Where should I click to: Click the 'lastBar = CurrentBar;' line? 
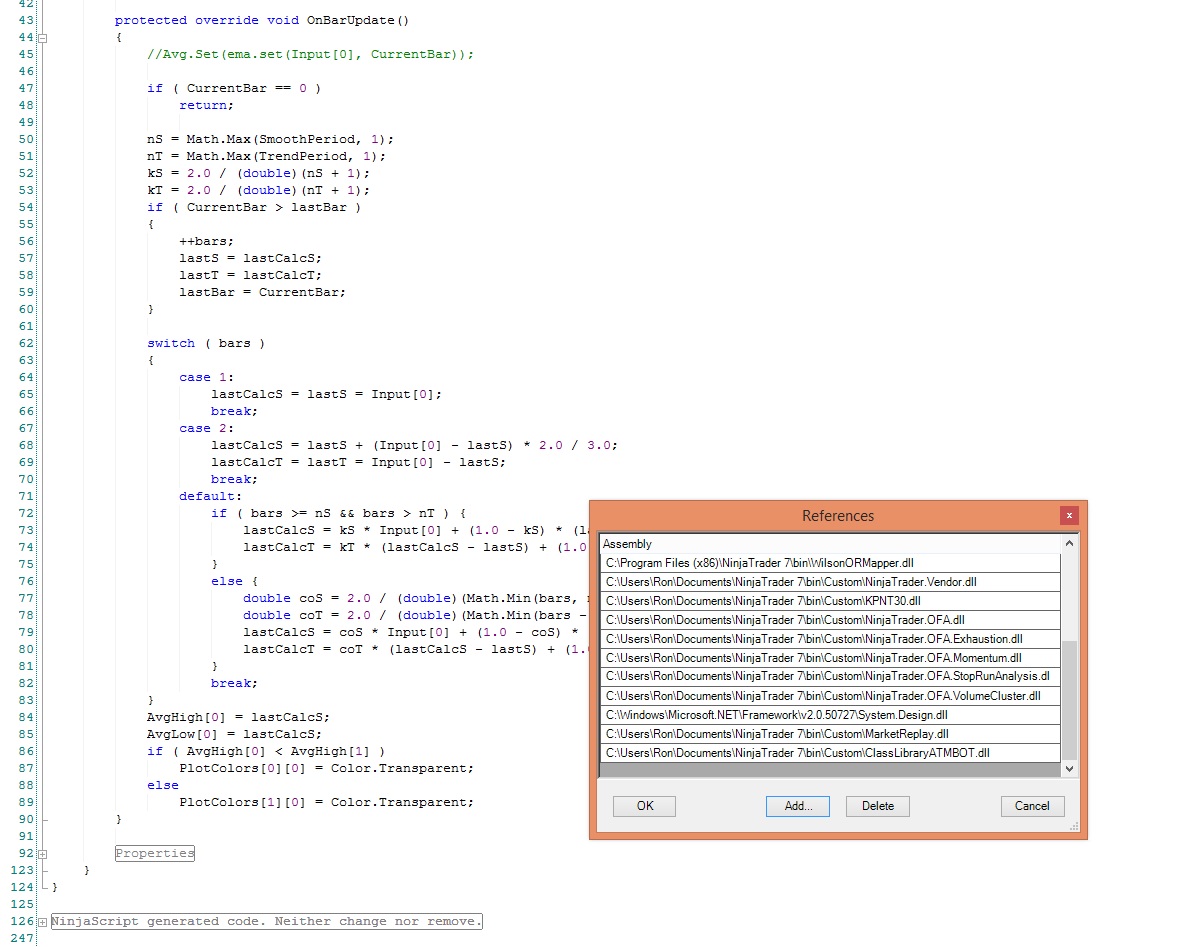(262, 292)
